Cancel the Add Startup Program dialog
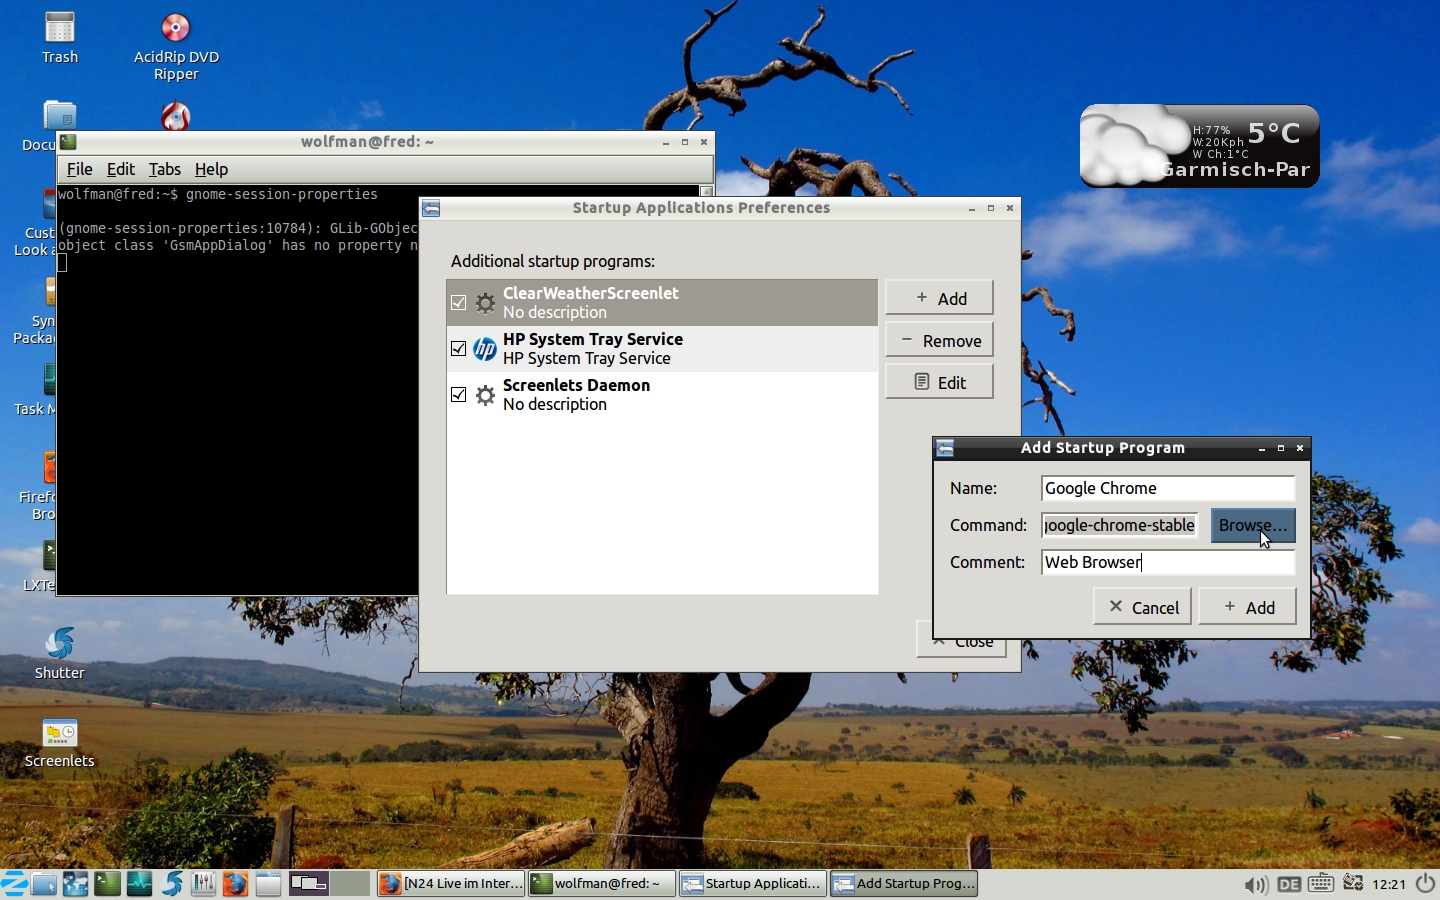Viewport: 1440px width, 900px height. pyautogui.click(x=1142, y=607)
